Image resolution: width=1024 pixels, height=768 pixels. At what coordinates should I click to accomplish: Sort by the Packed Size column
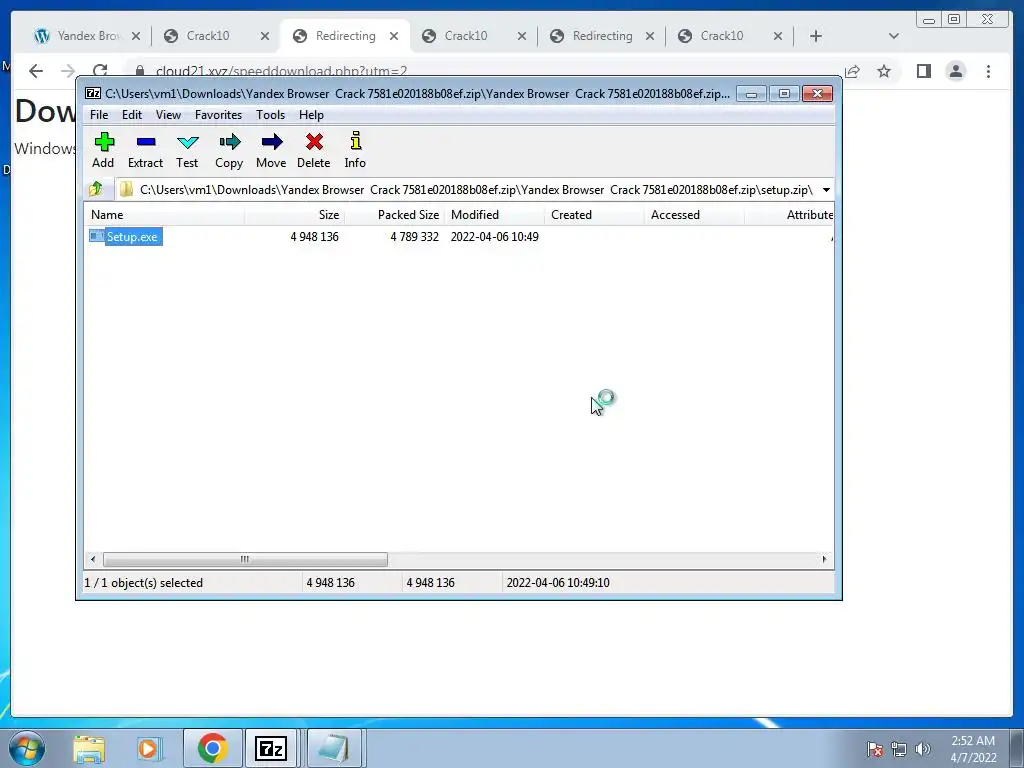coord(394,215)
